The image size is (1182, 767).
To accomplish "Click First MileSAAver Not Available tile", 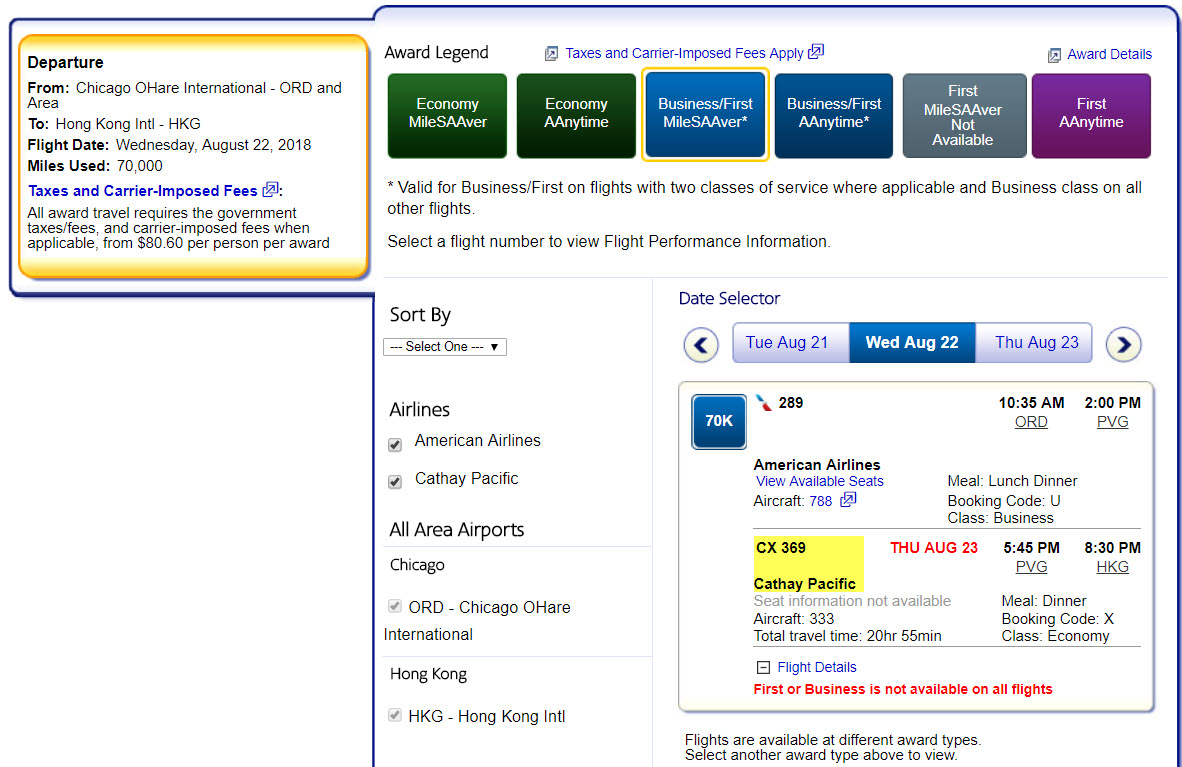I will [964, 115].
